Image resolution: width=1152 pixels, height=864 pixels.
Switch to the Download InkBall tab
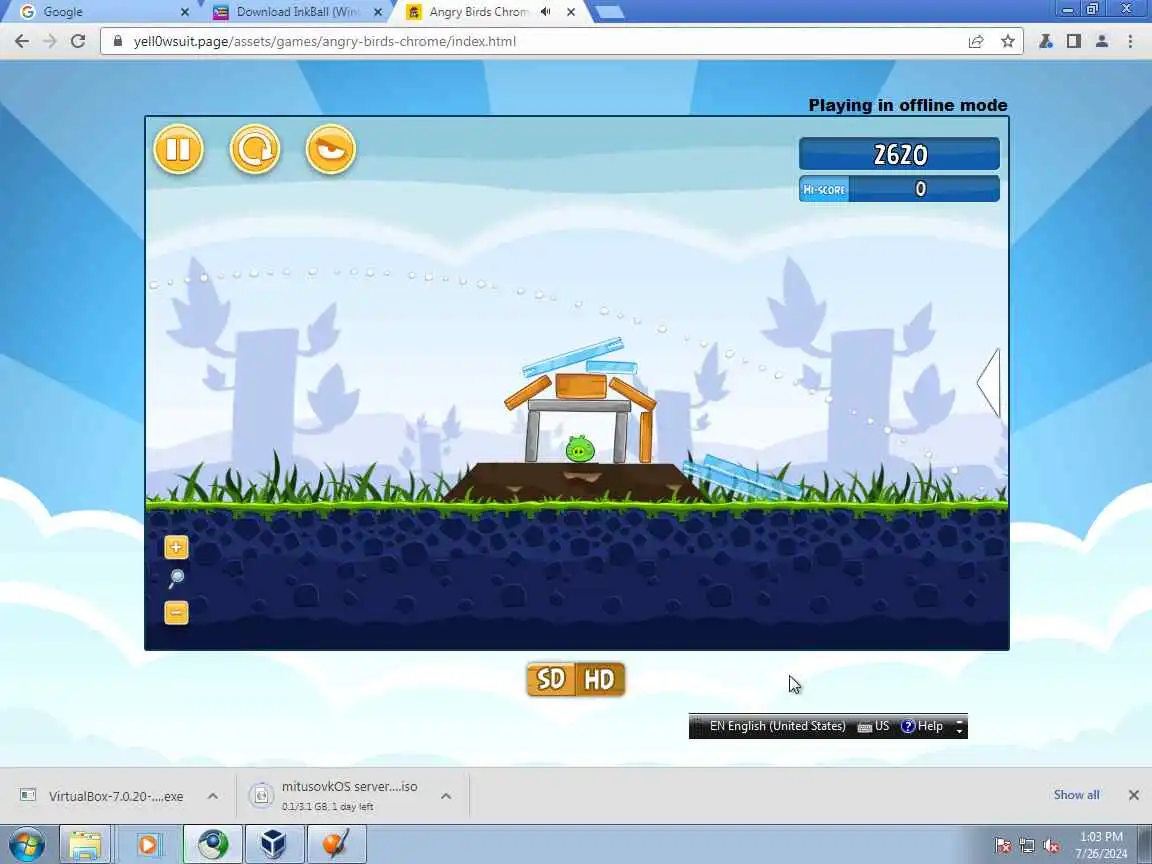pos(298,12)
